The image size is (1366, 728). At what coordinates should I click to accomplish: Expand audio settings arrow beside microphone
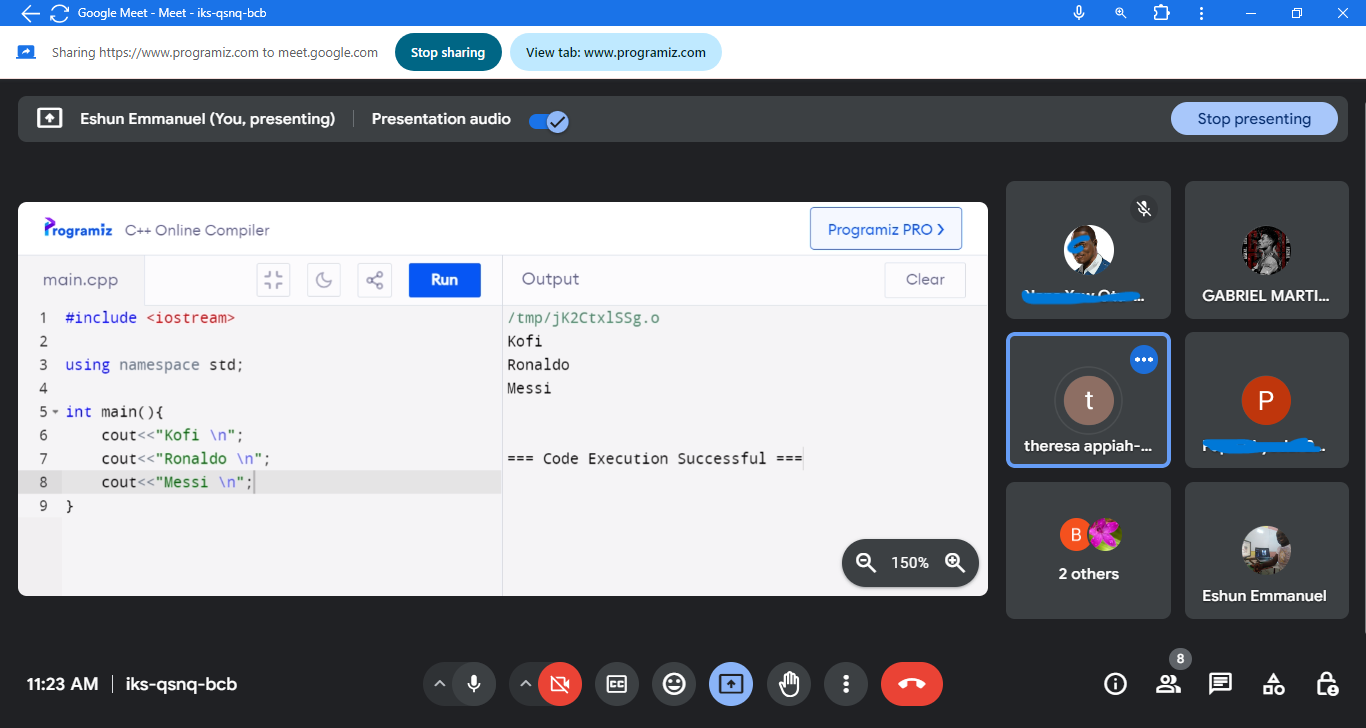(x=438, y=684)
